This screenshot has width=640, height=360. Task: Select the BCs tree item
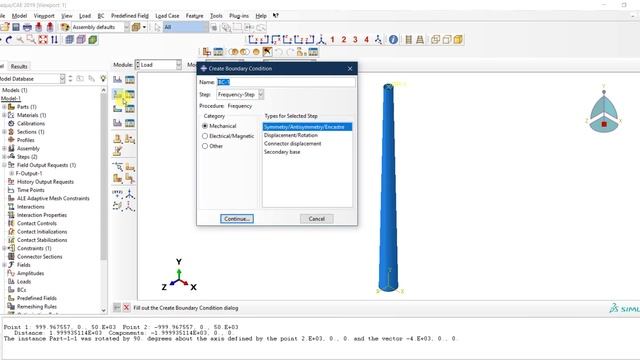coord(21,290)
